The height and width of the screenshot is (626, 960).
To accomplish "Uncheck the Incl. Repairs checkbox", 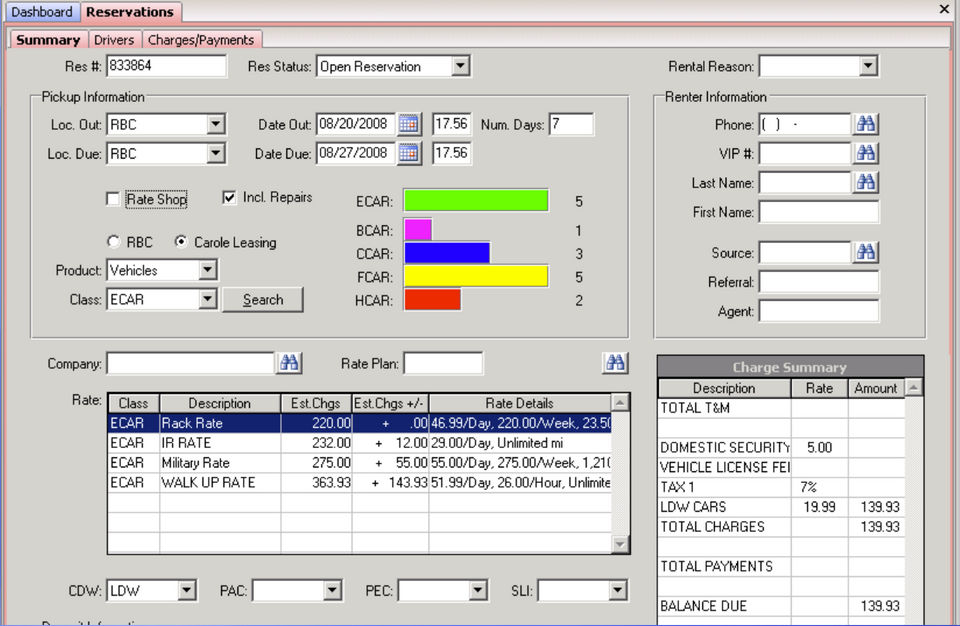I will (230, 198).
